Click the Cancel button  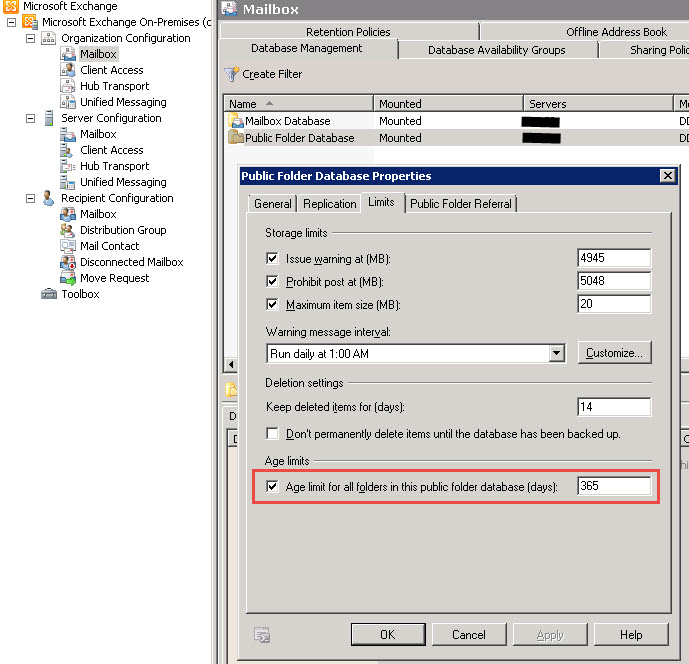[x=469, y=635]
